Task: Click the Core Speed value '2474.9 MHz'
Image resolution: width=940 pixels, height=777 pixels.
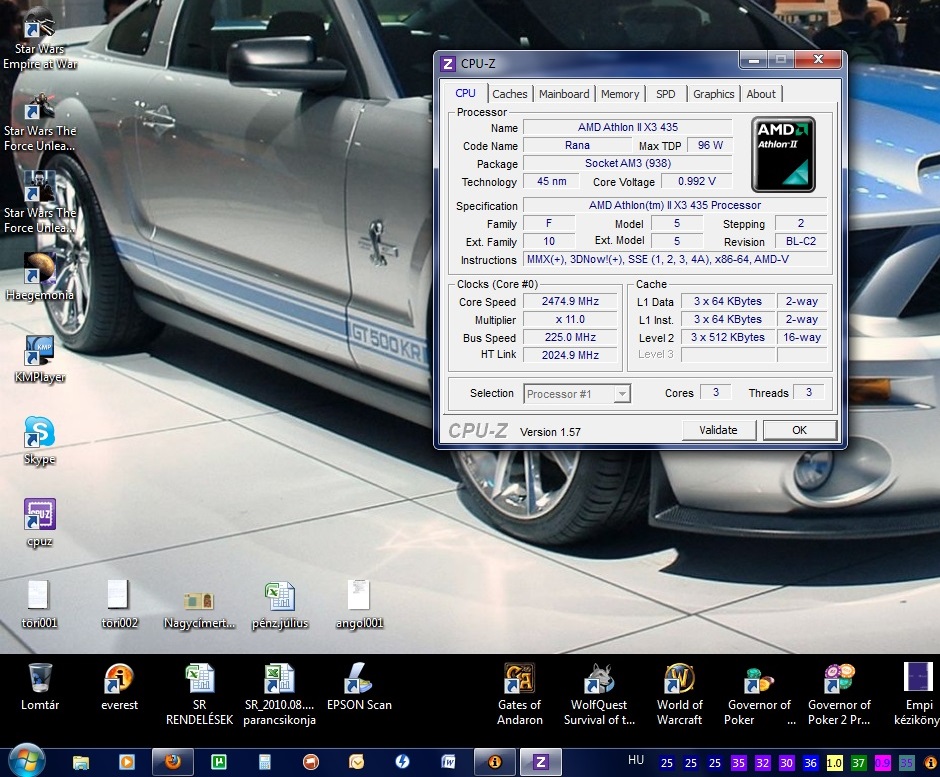Action: coord(570,301)
